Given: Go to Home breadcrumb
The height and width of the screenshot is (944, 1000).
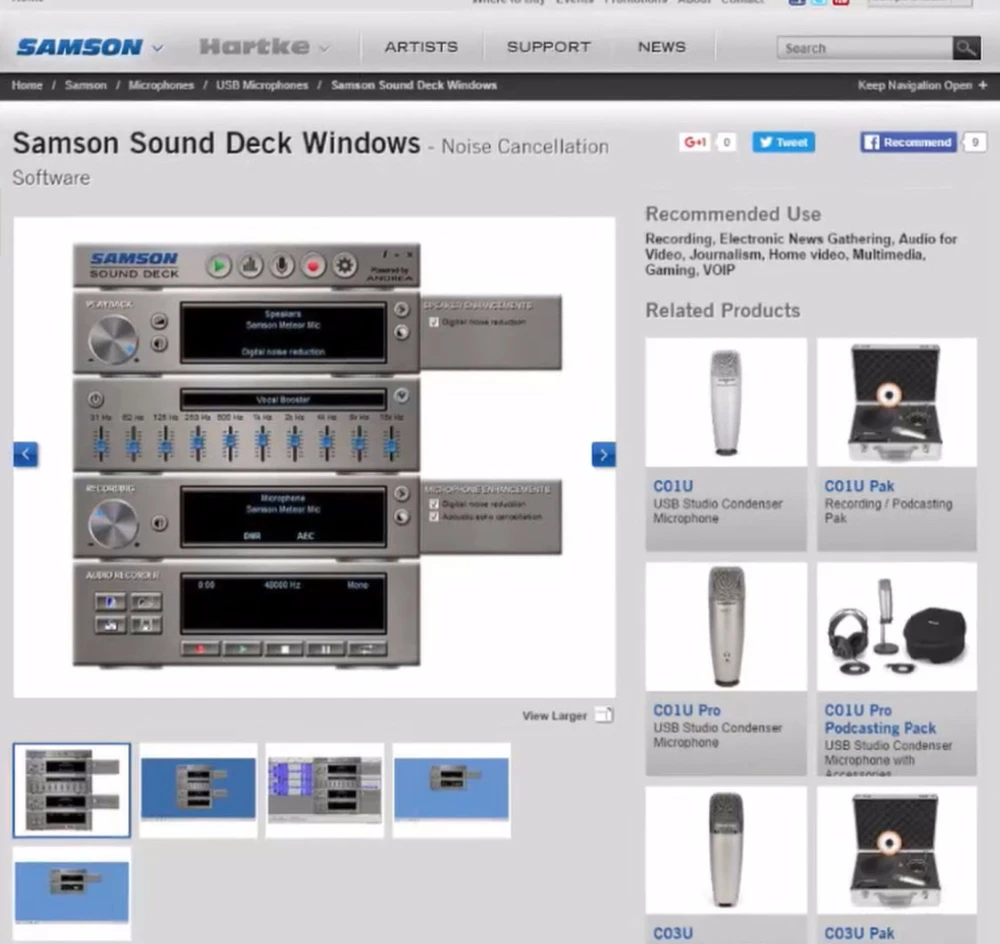Looking at the screenshot, I should [27, 85].
